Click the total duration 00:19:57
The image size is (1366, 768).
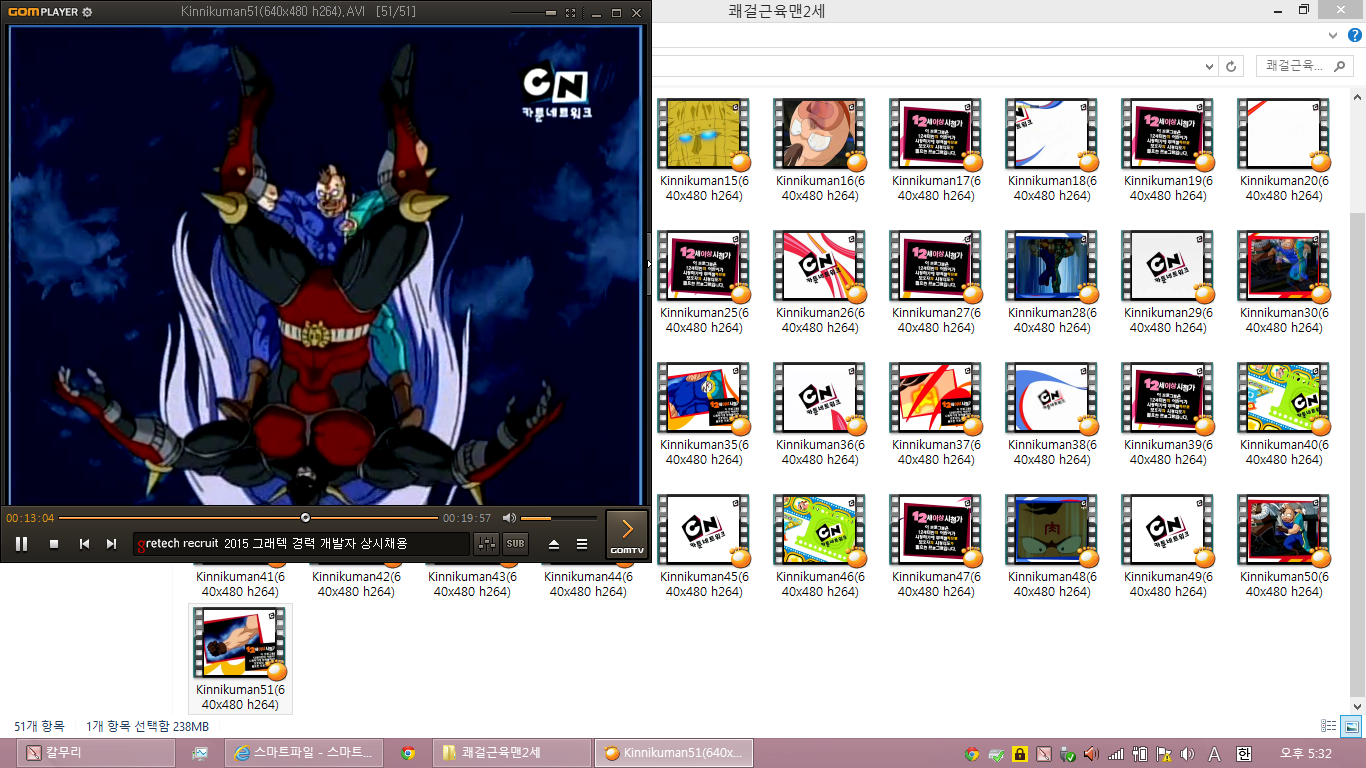pos(467,518)
